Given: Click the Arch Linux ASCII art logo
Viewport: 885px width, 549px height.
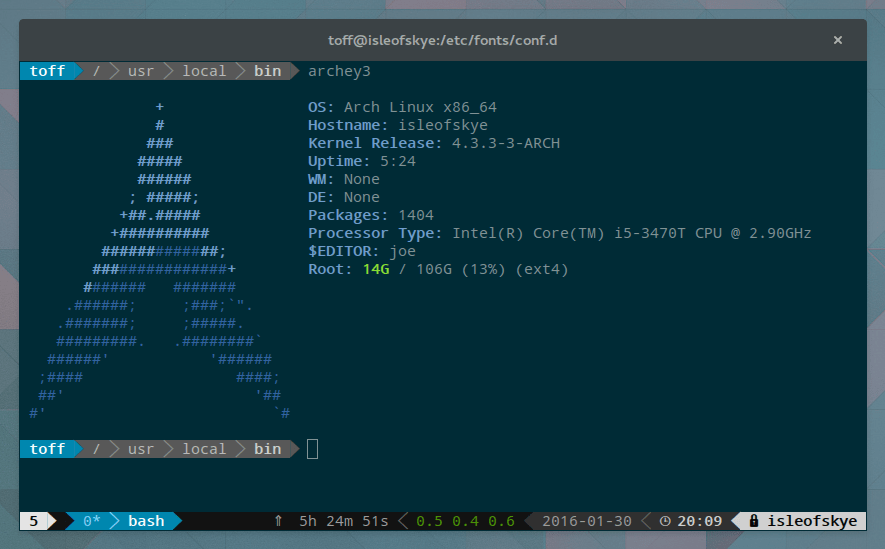Looking at the screenshot, I should coord(160,260).
